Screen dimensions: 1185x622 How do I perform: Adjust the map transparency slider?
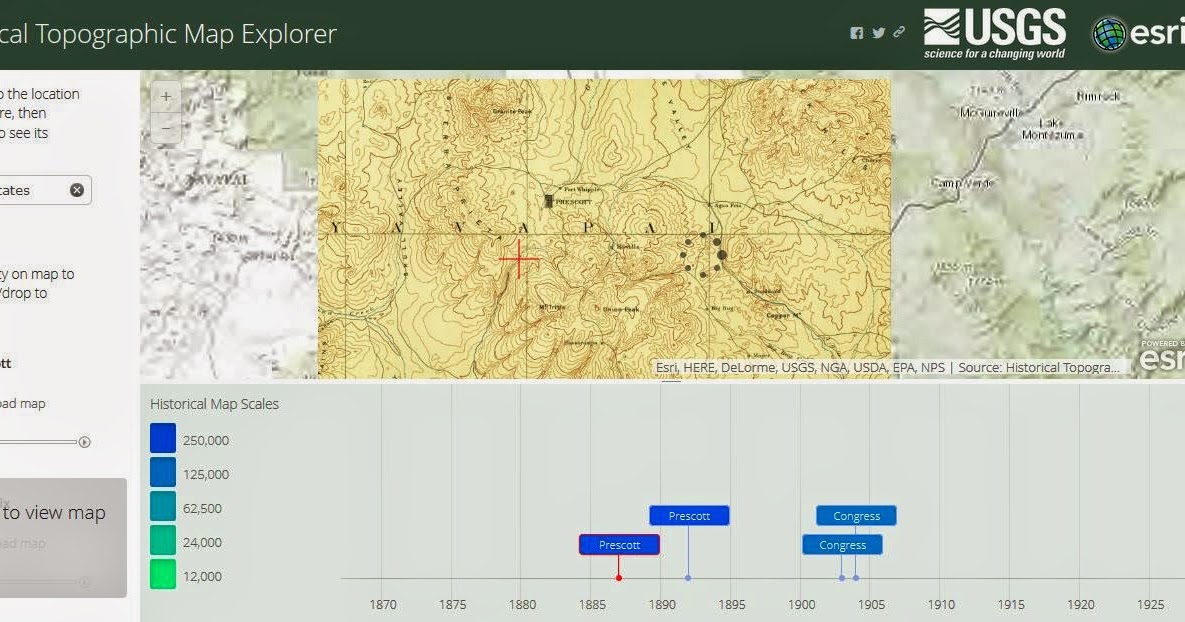(84, 441)
